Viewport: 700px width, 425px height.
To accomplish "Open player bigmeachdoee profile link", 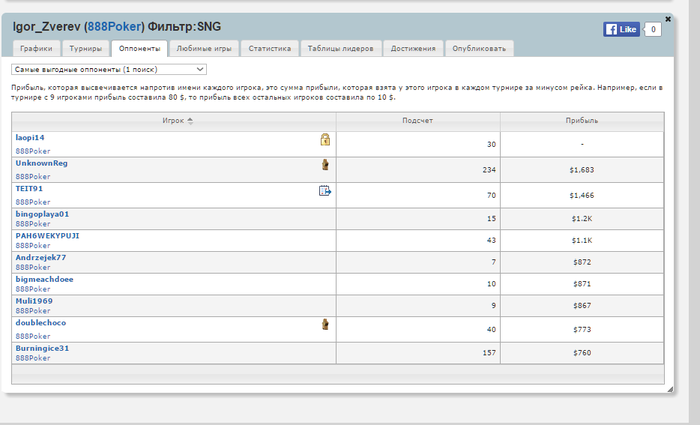I will coord(44,279).
